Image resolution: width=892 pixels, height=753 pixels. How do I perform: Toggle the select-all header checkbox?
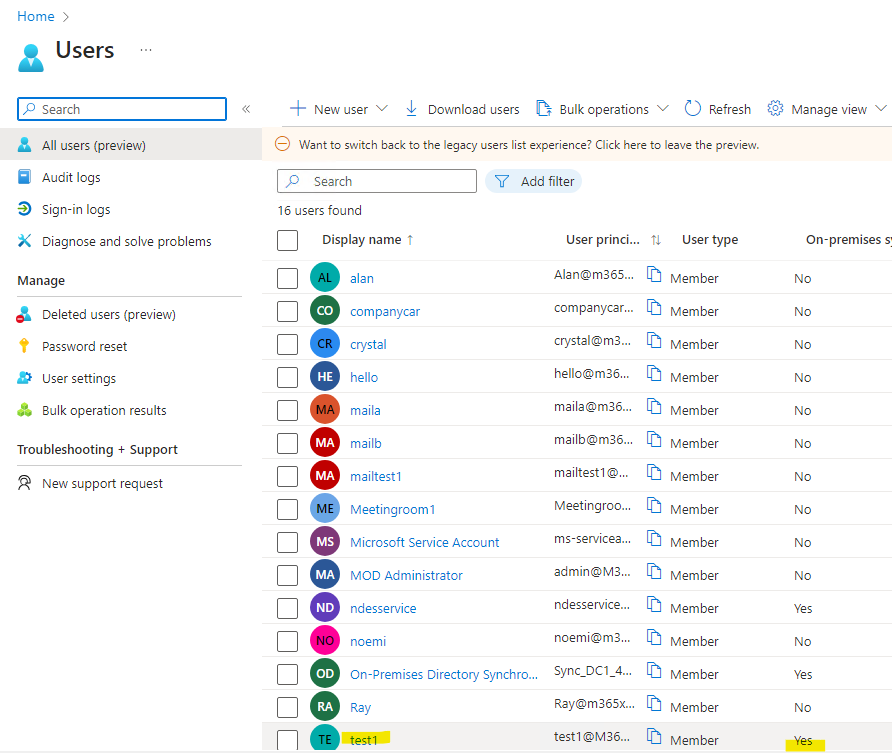[x=287, y=240]
